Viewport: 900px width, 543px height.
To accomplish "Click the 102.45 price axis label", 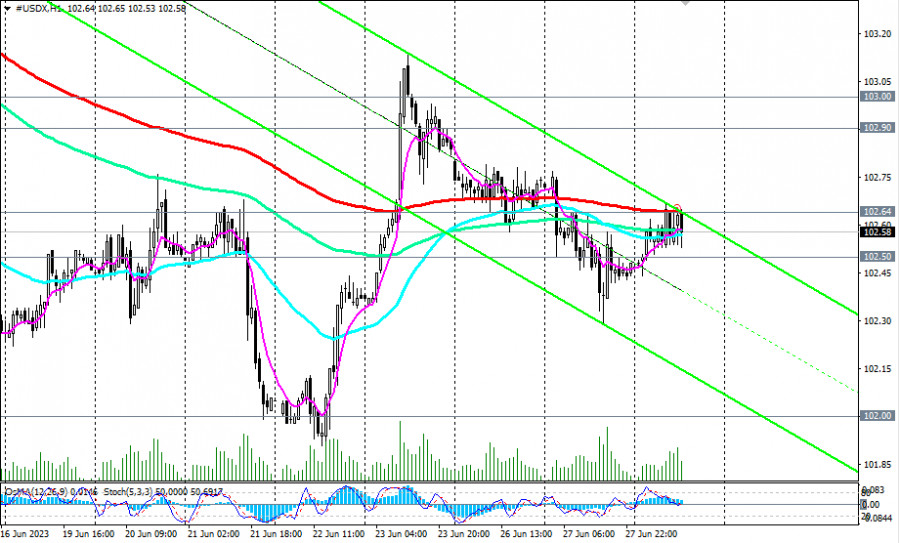I will point(878,273).
